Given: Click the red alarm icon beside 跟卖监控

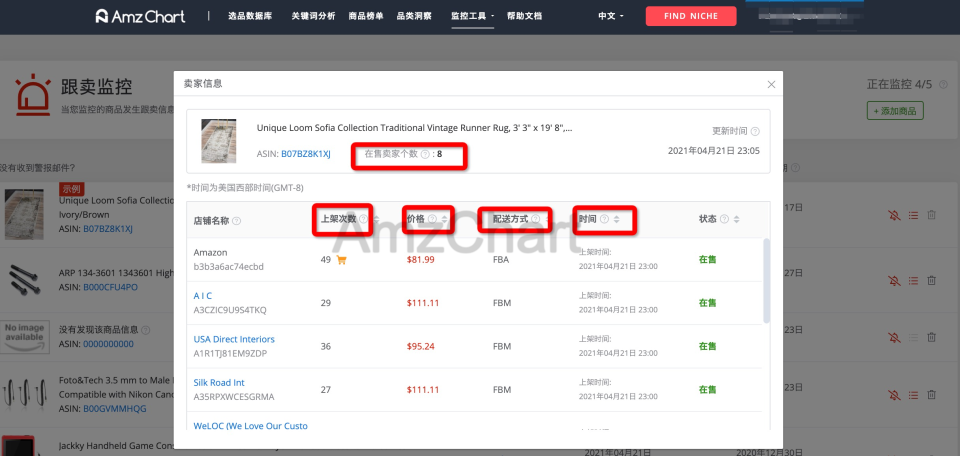Looking at the screenshot, I should click(x=33, y=95).
